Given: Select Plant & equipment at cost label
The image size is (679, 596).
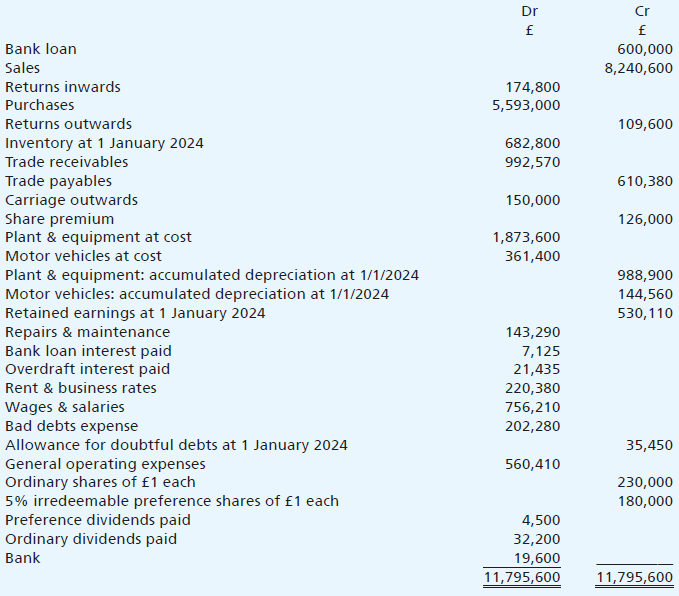Looking at the screenshot, I should 98,237.
